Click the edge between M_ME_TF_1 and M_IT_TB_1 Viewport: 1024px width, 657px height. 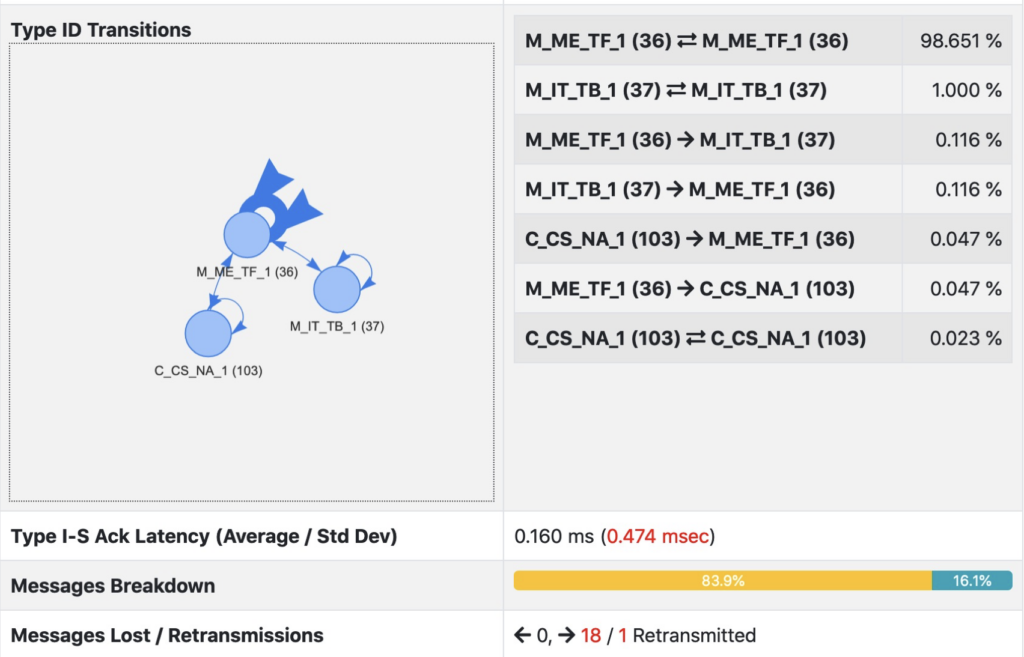point(295,255)
